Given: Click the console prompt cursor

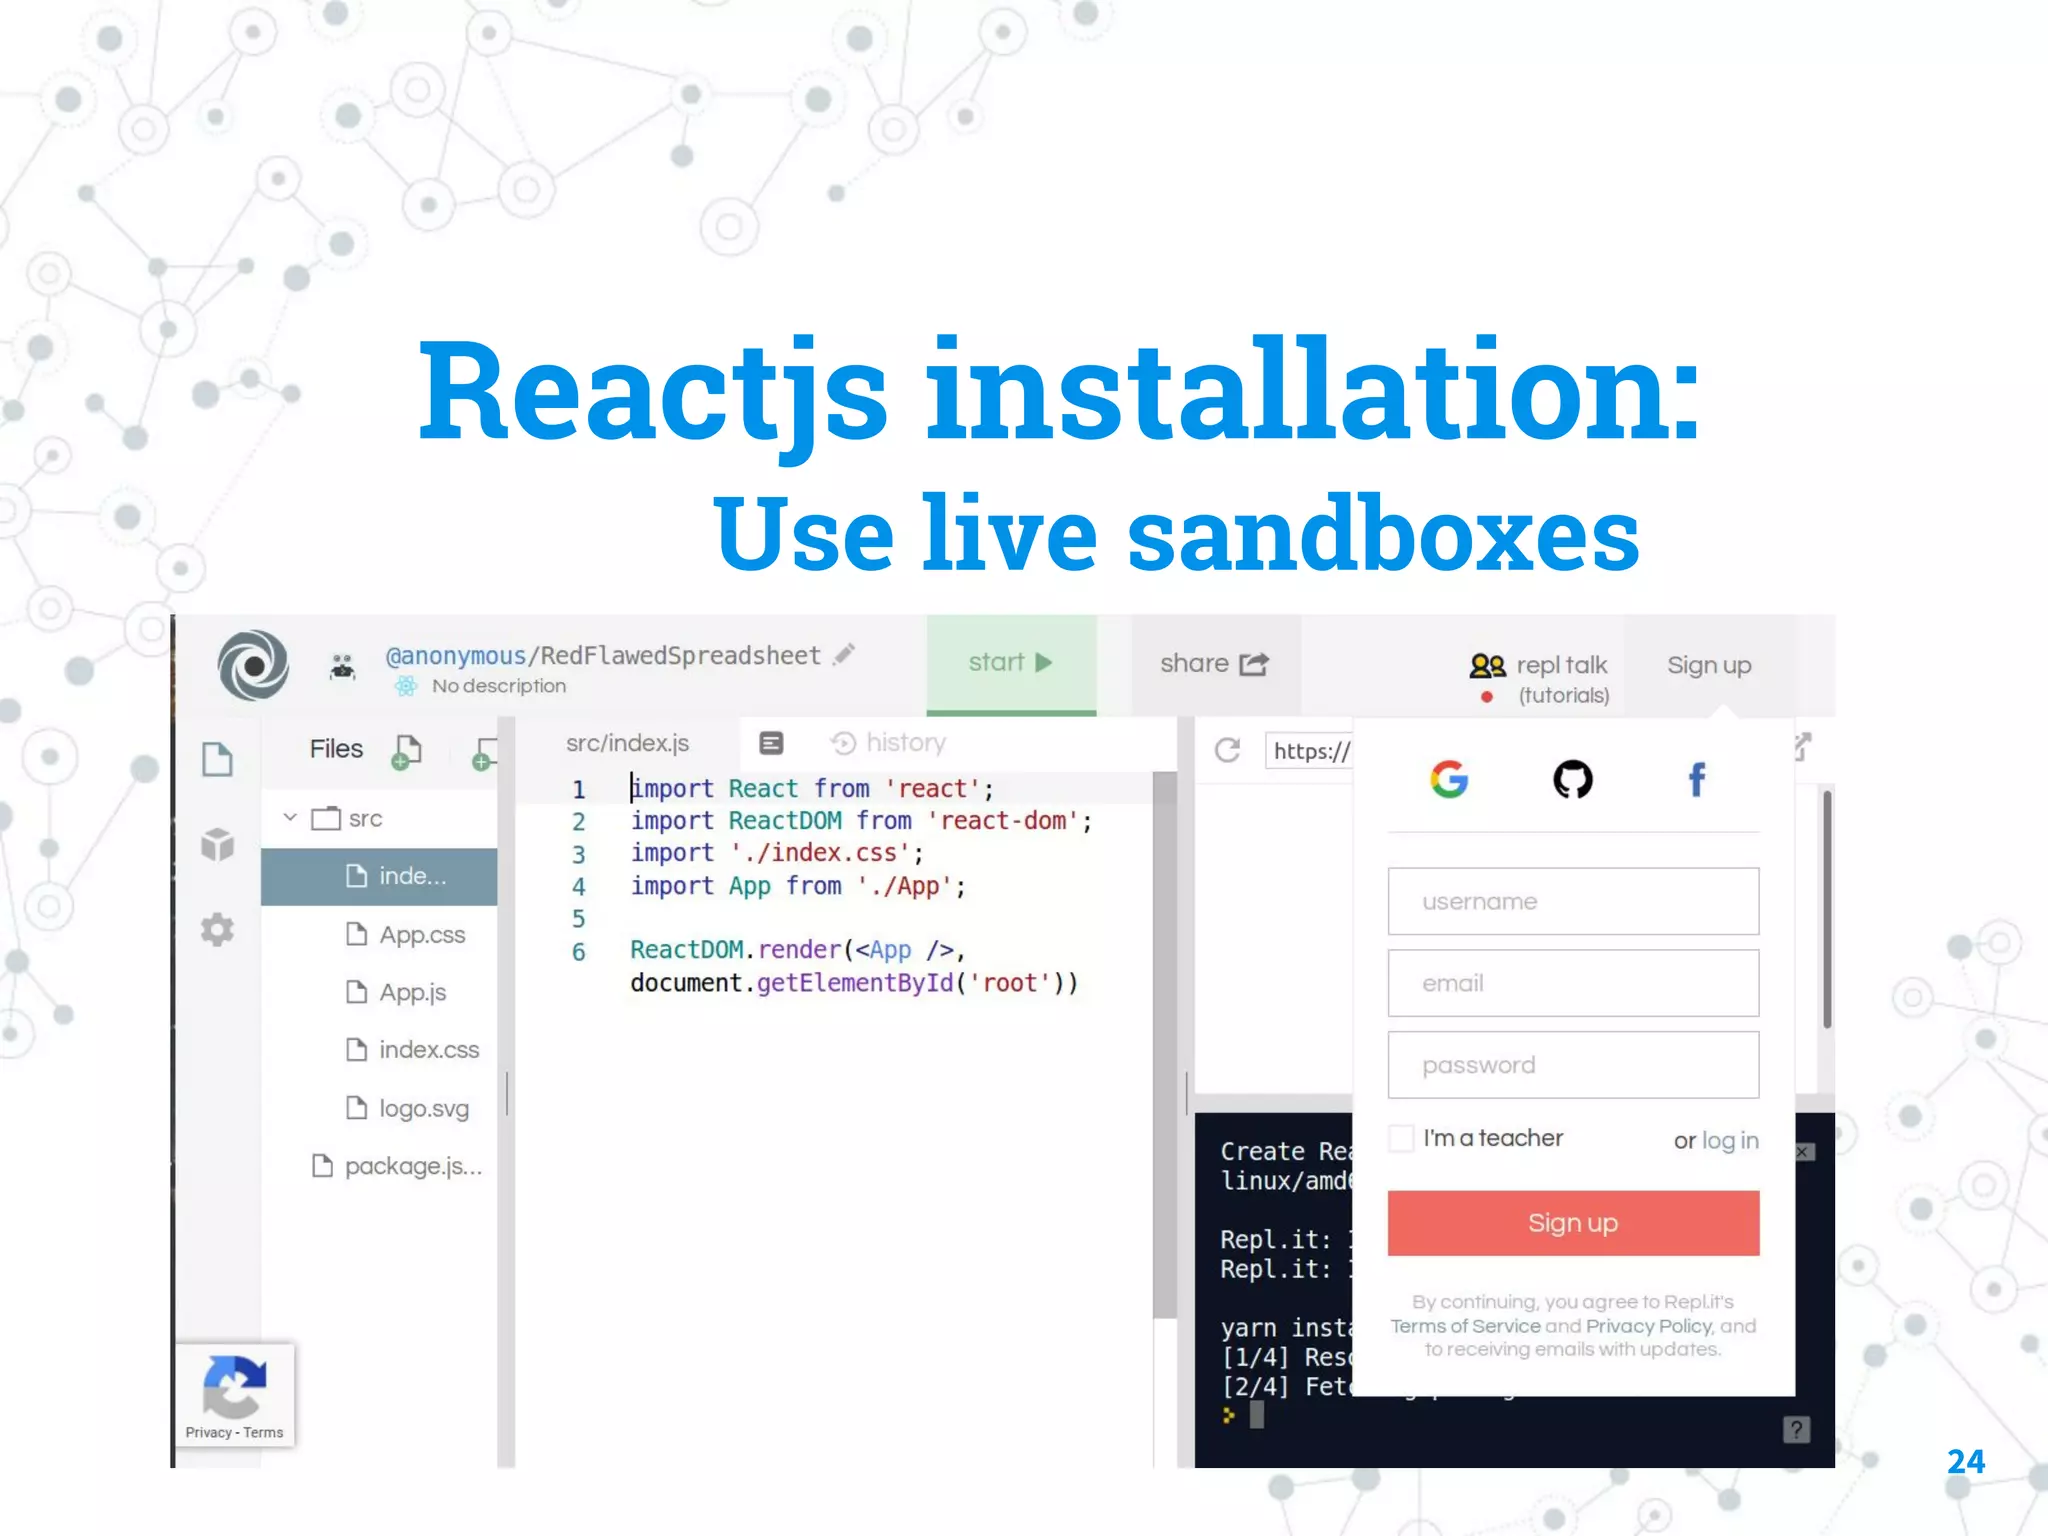Looking at the screenshot, I should pyautogui.click(x=1257, y=1415).
